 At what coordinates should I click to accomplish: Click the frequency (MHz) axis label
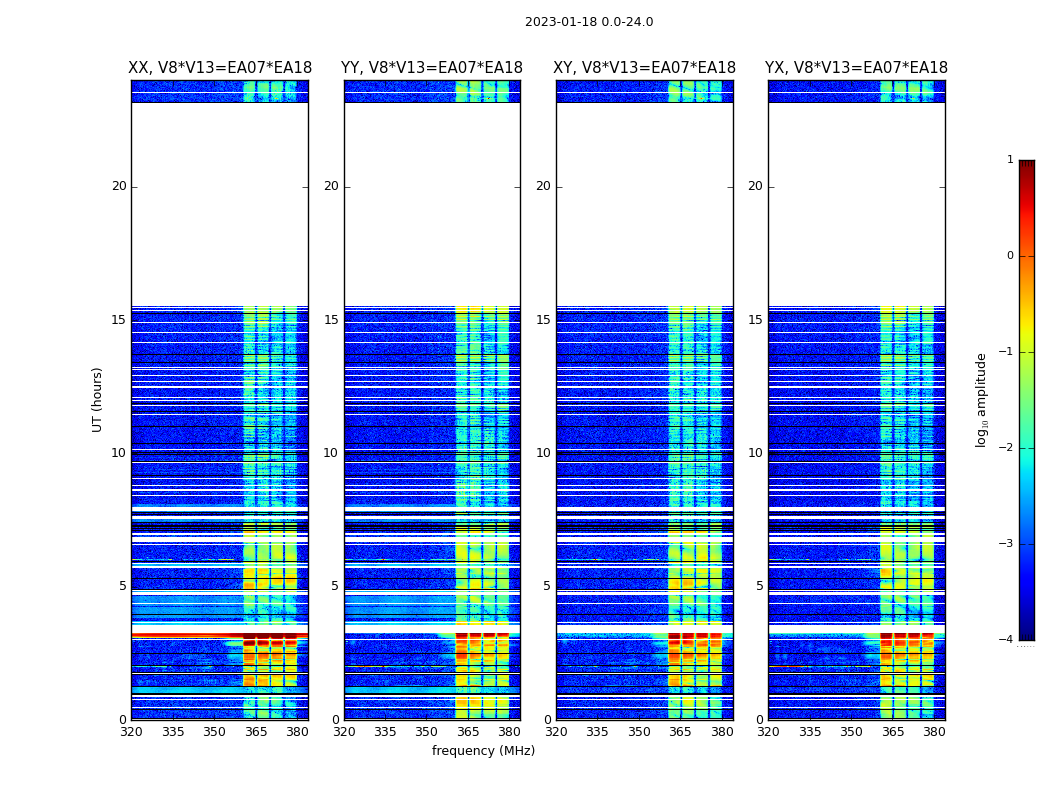pos(483,750)
